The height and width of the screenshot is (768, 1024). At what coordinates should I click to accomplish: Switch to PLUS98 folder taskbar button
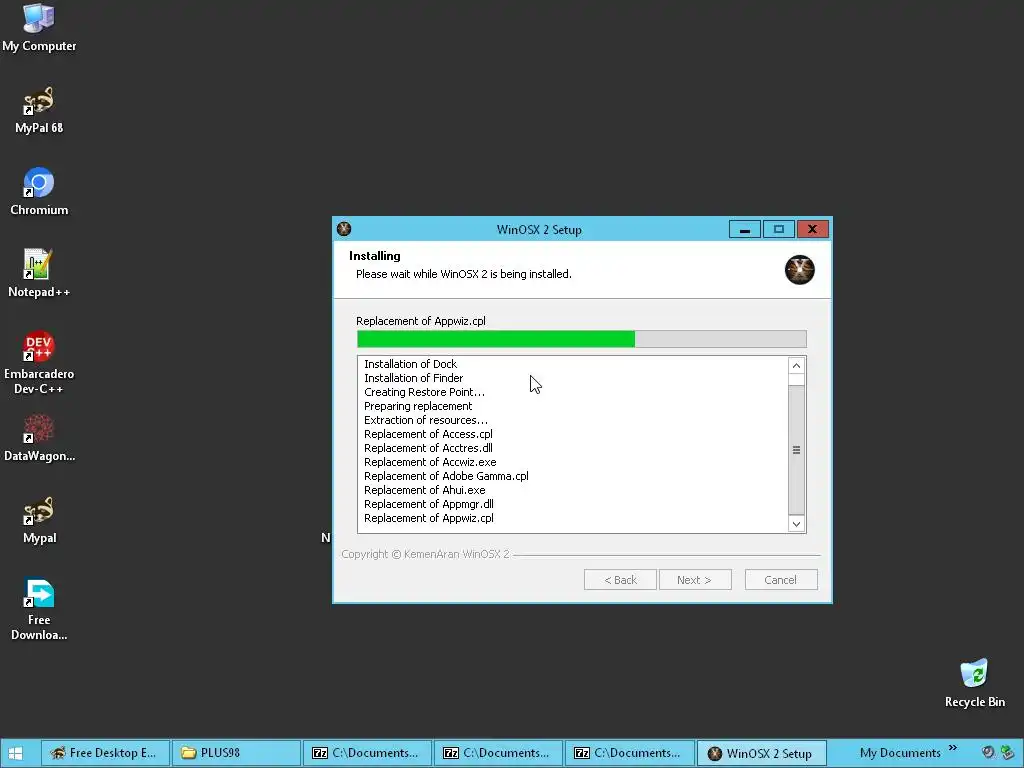[x=236, y=753]
